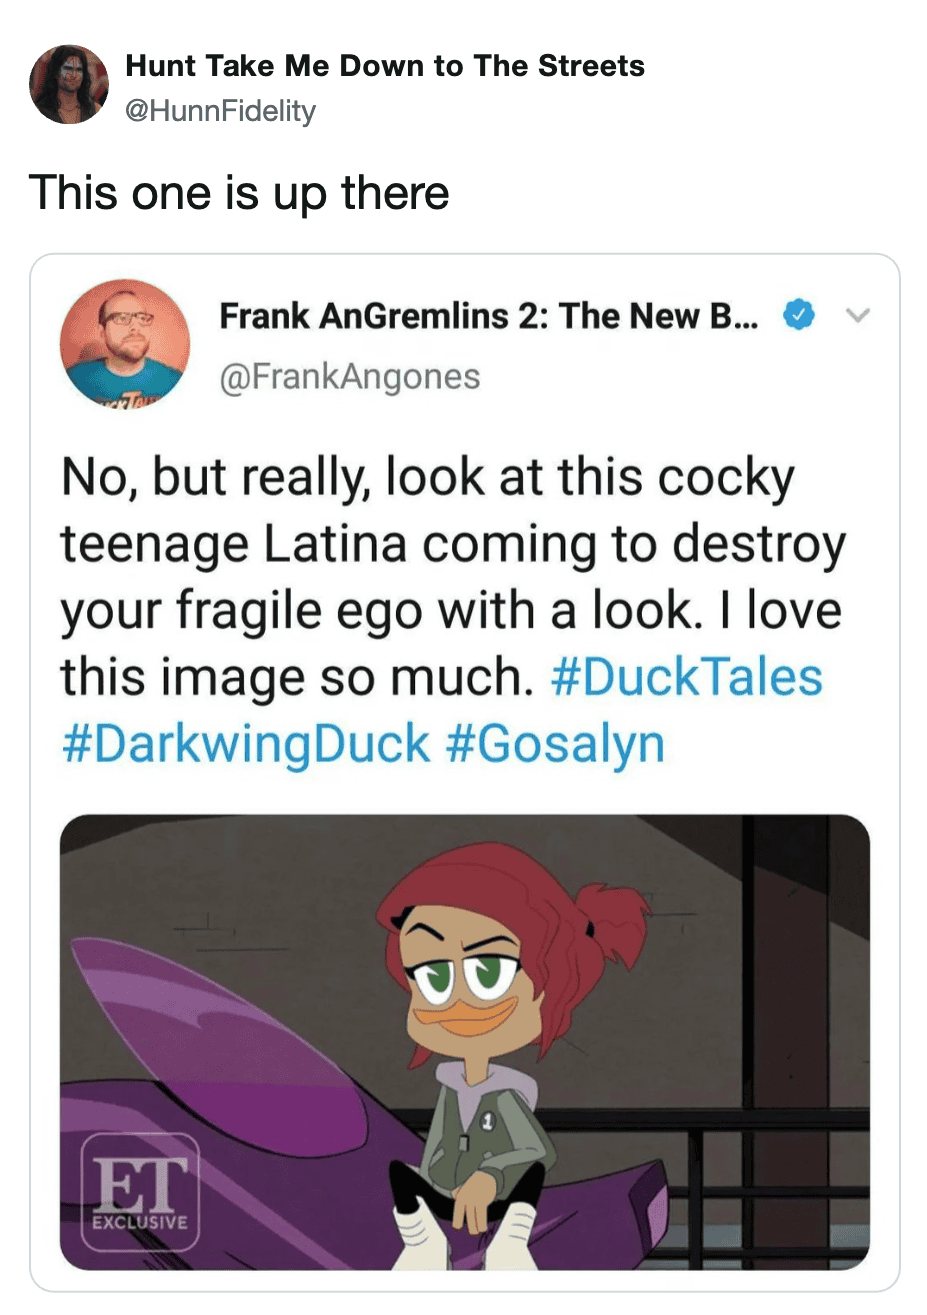The image size is (927, 1315).
Task: Click the "This one is up there" tweet text
Action: click(239, 192)
